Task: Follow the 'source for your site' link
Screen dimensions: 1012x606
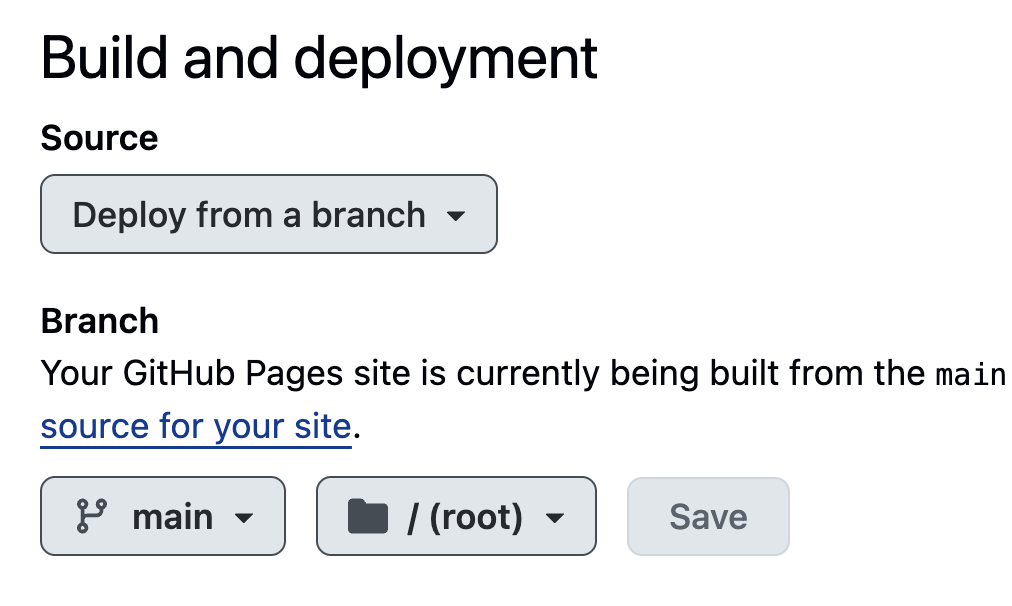Action: coord(196,427)
